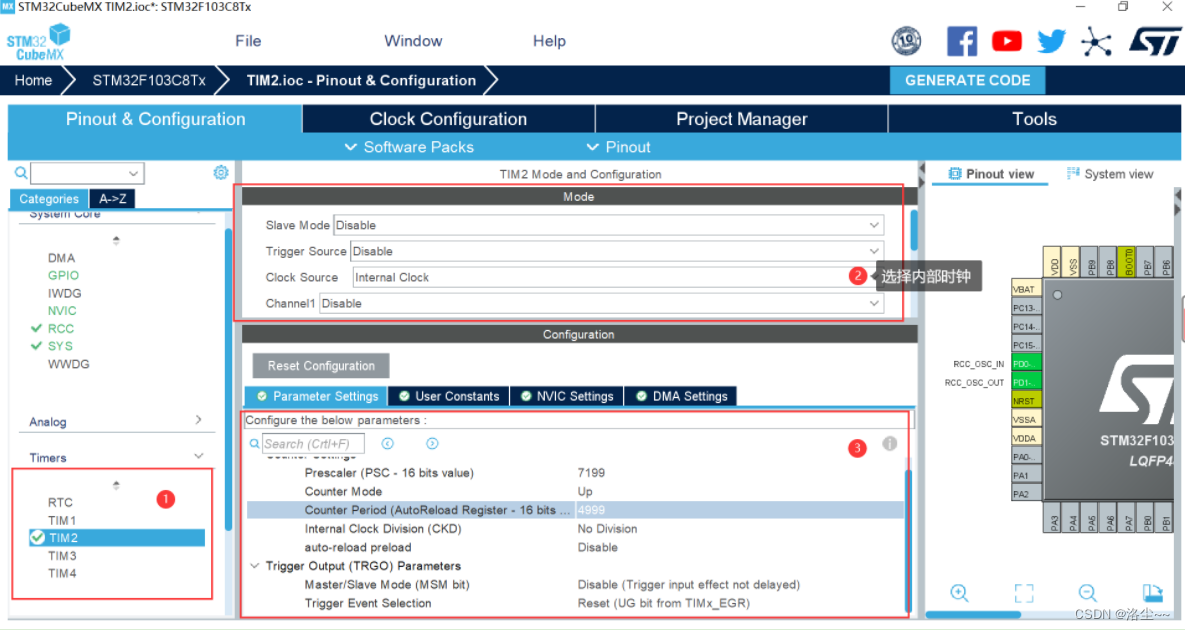
Task: Open the category settings gear icon
Action: point(221,173)
